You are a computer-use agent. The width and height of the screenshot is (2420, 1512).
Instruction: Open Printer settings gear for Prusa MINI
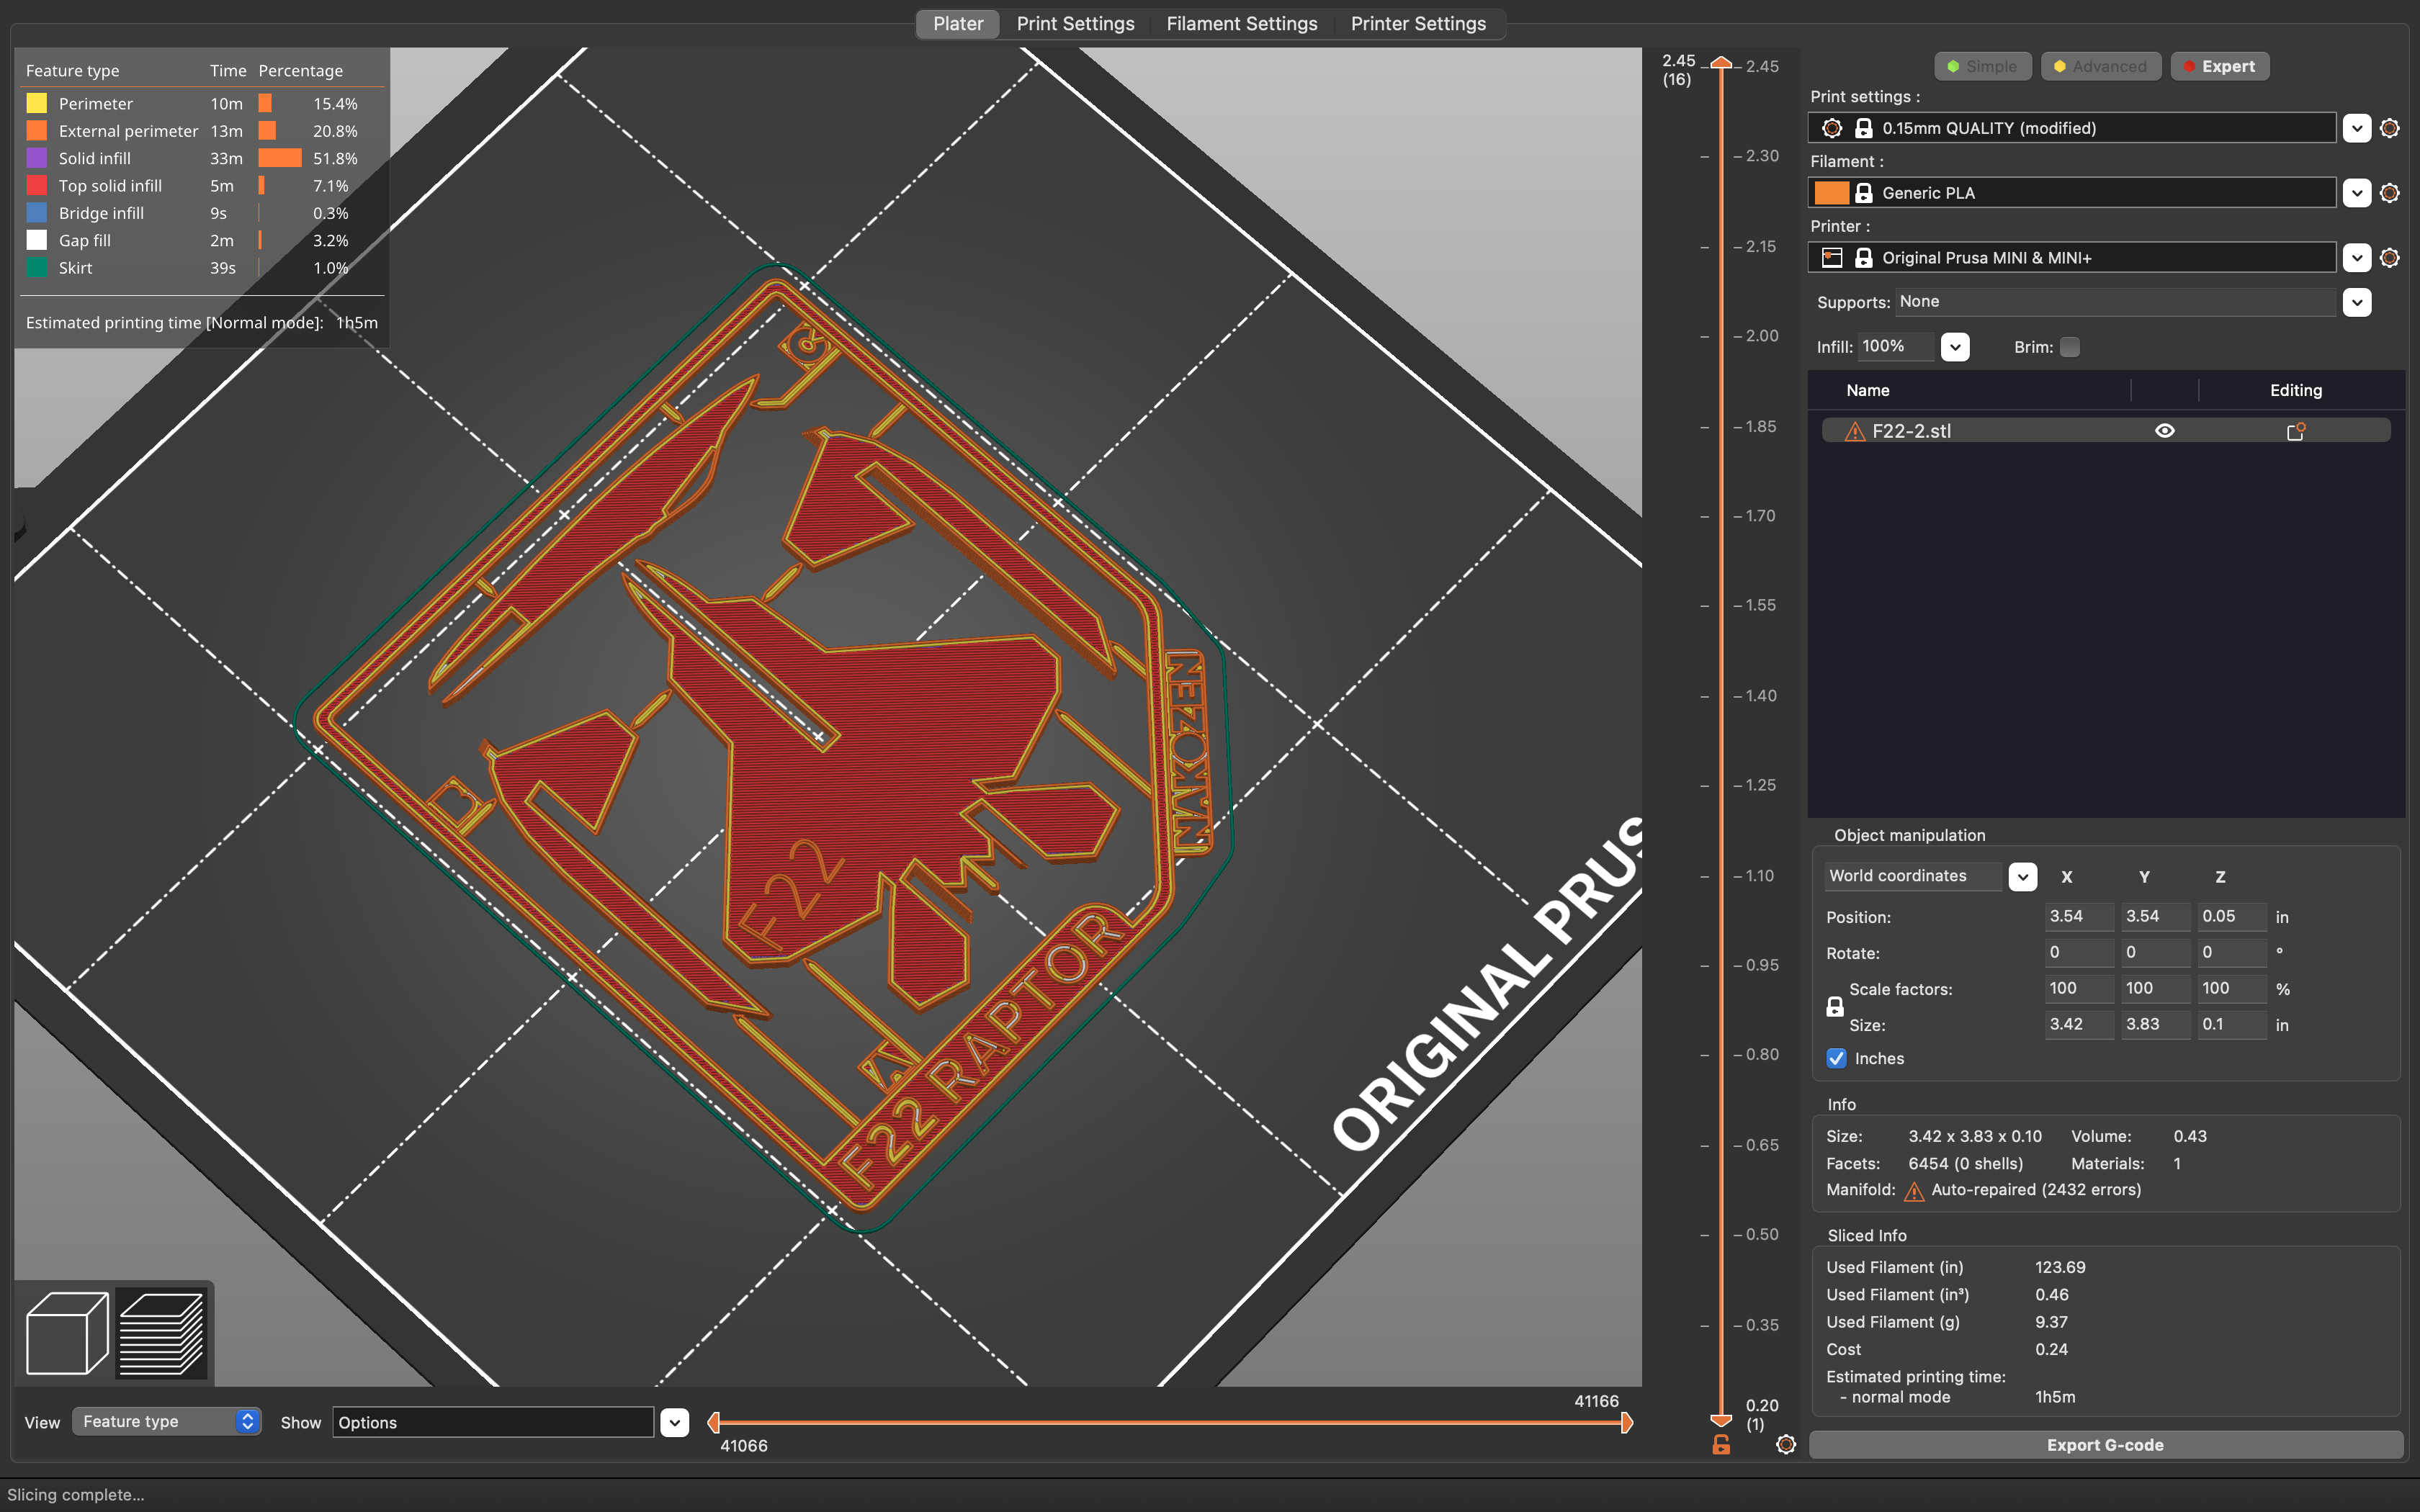coord(2389,258)
